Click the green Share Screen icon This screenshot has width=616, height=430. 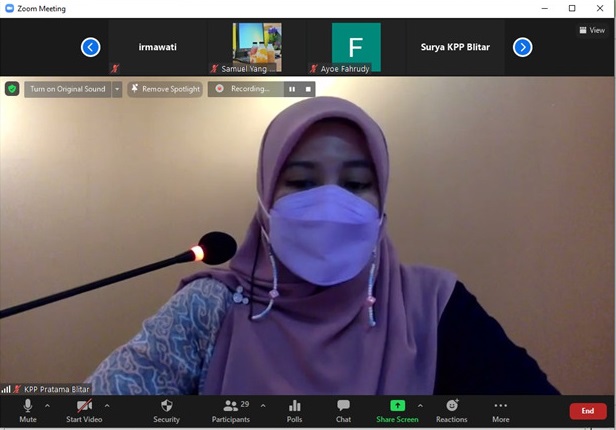[397, 406]
